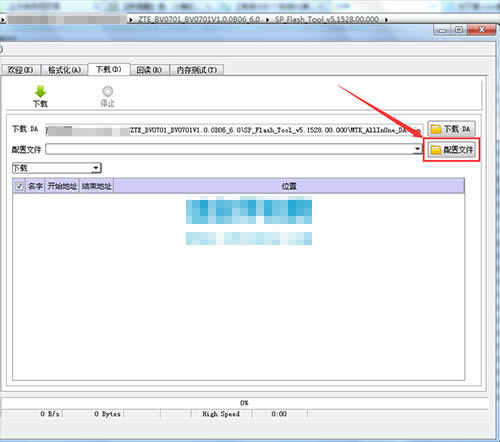
Task: Click the 下载 DA path input field
Action: pos(234,130)
